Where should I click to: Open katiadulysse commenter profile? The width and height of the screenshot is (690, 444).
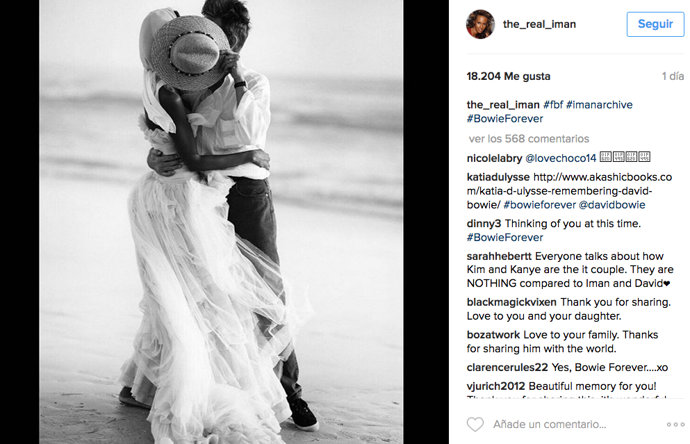pos(498,177)
